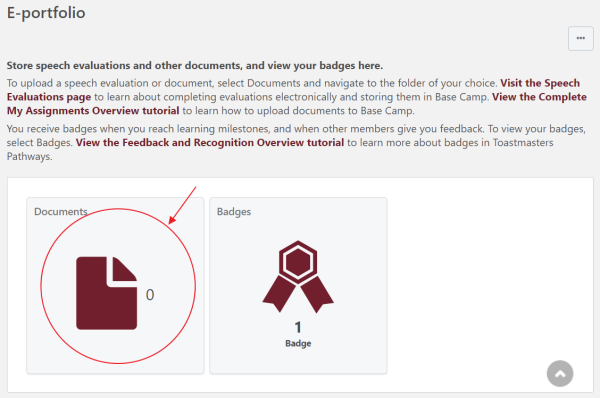Click the badge count 1
The width and height of the screenshot is (600, 398).
point(298,327)
